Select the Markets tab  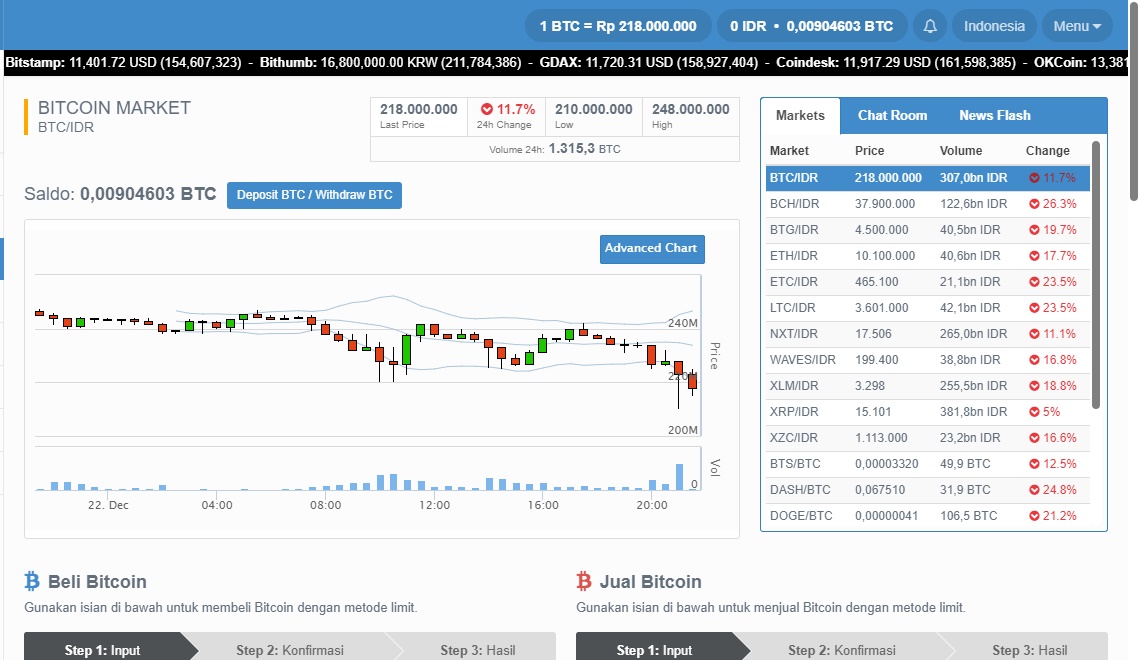(x=800, y=115)
